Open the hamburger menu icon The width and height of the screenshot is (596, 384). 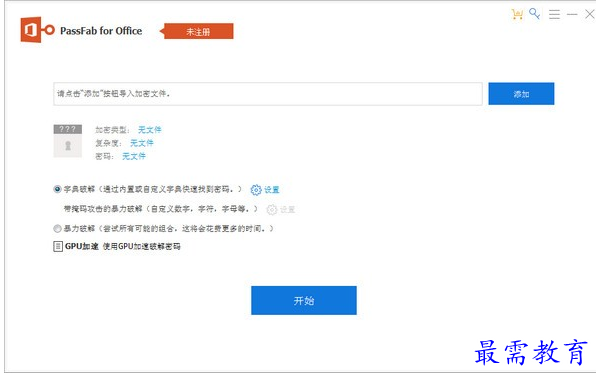point(554,14)
